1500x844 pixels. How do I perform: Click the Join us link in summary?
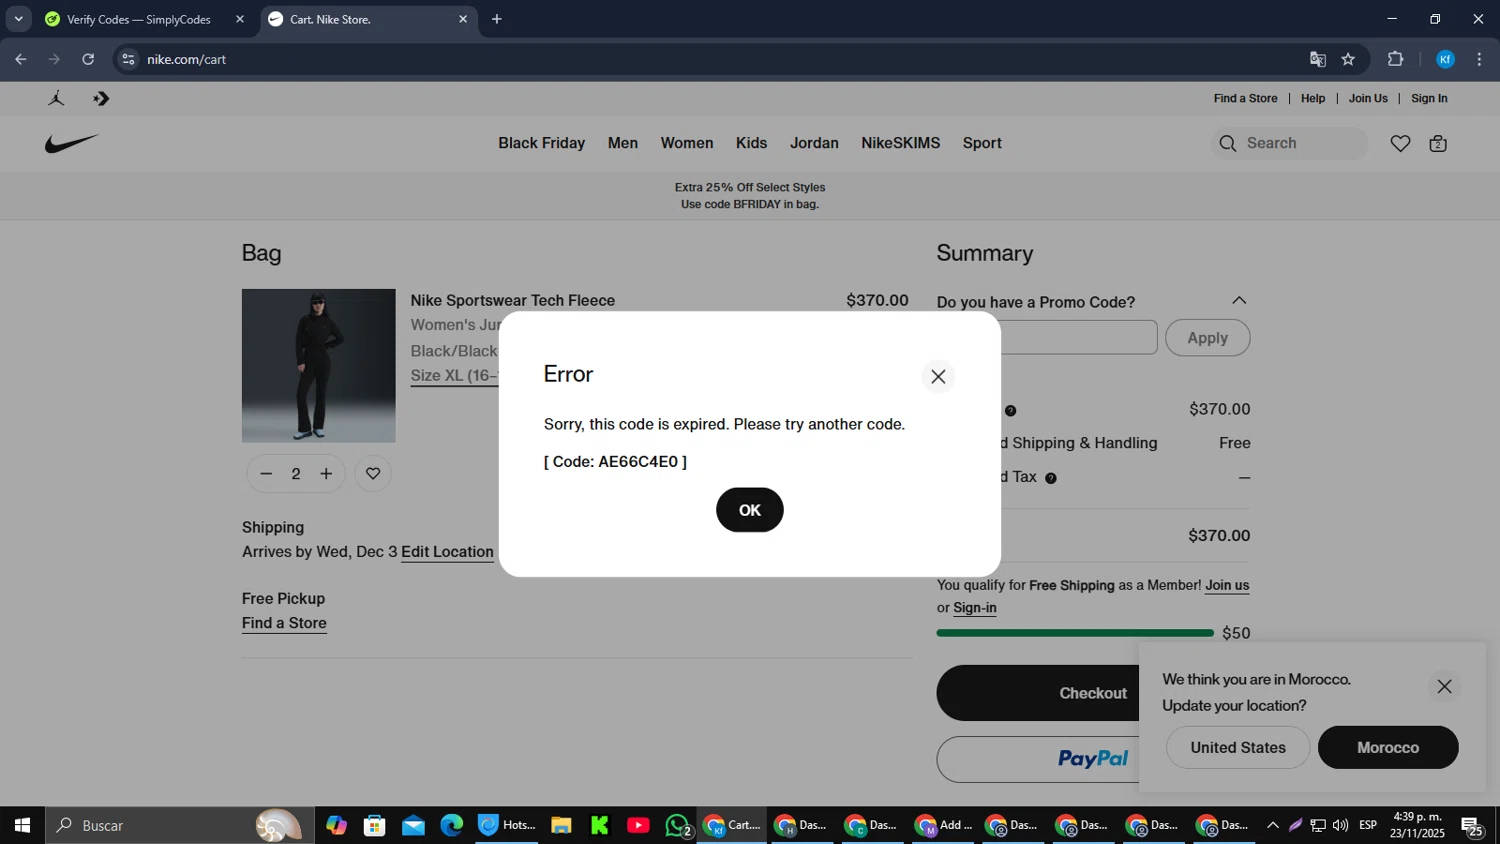coord(1227,585)
